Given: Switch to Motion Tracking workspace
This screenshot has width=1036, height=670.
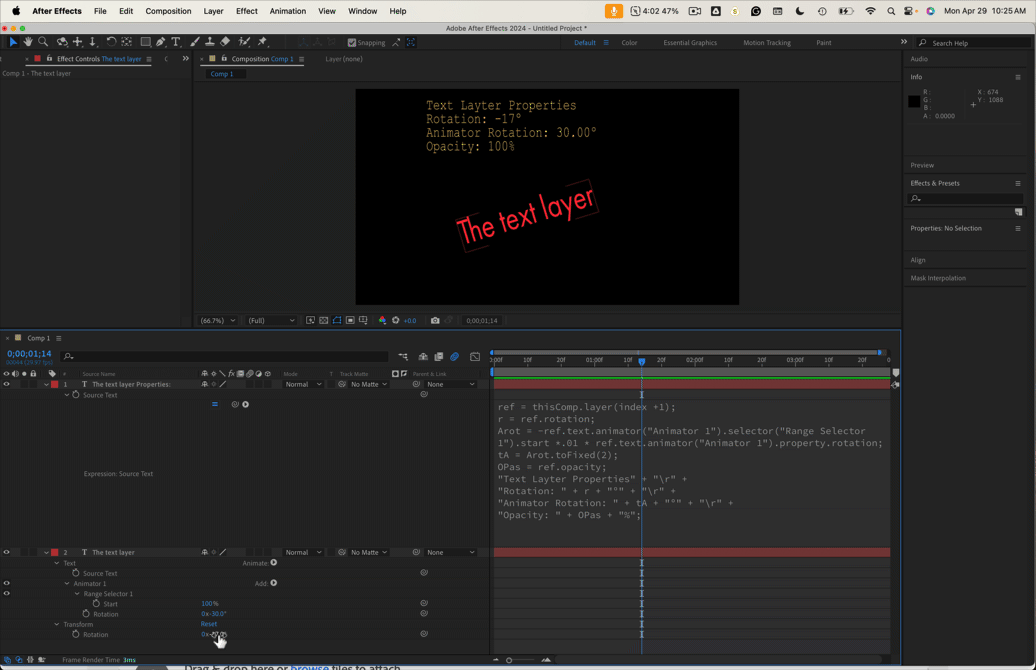Looking at the screenshot, I should [766, 42].
